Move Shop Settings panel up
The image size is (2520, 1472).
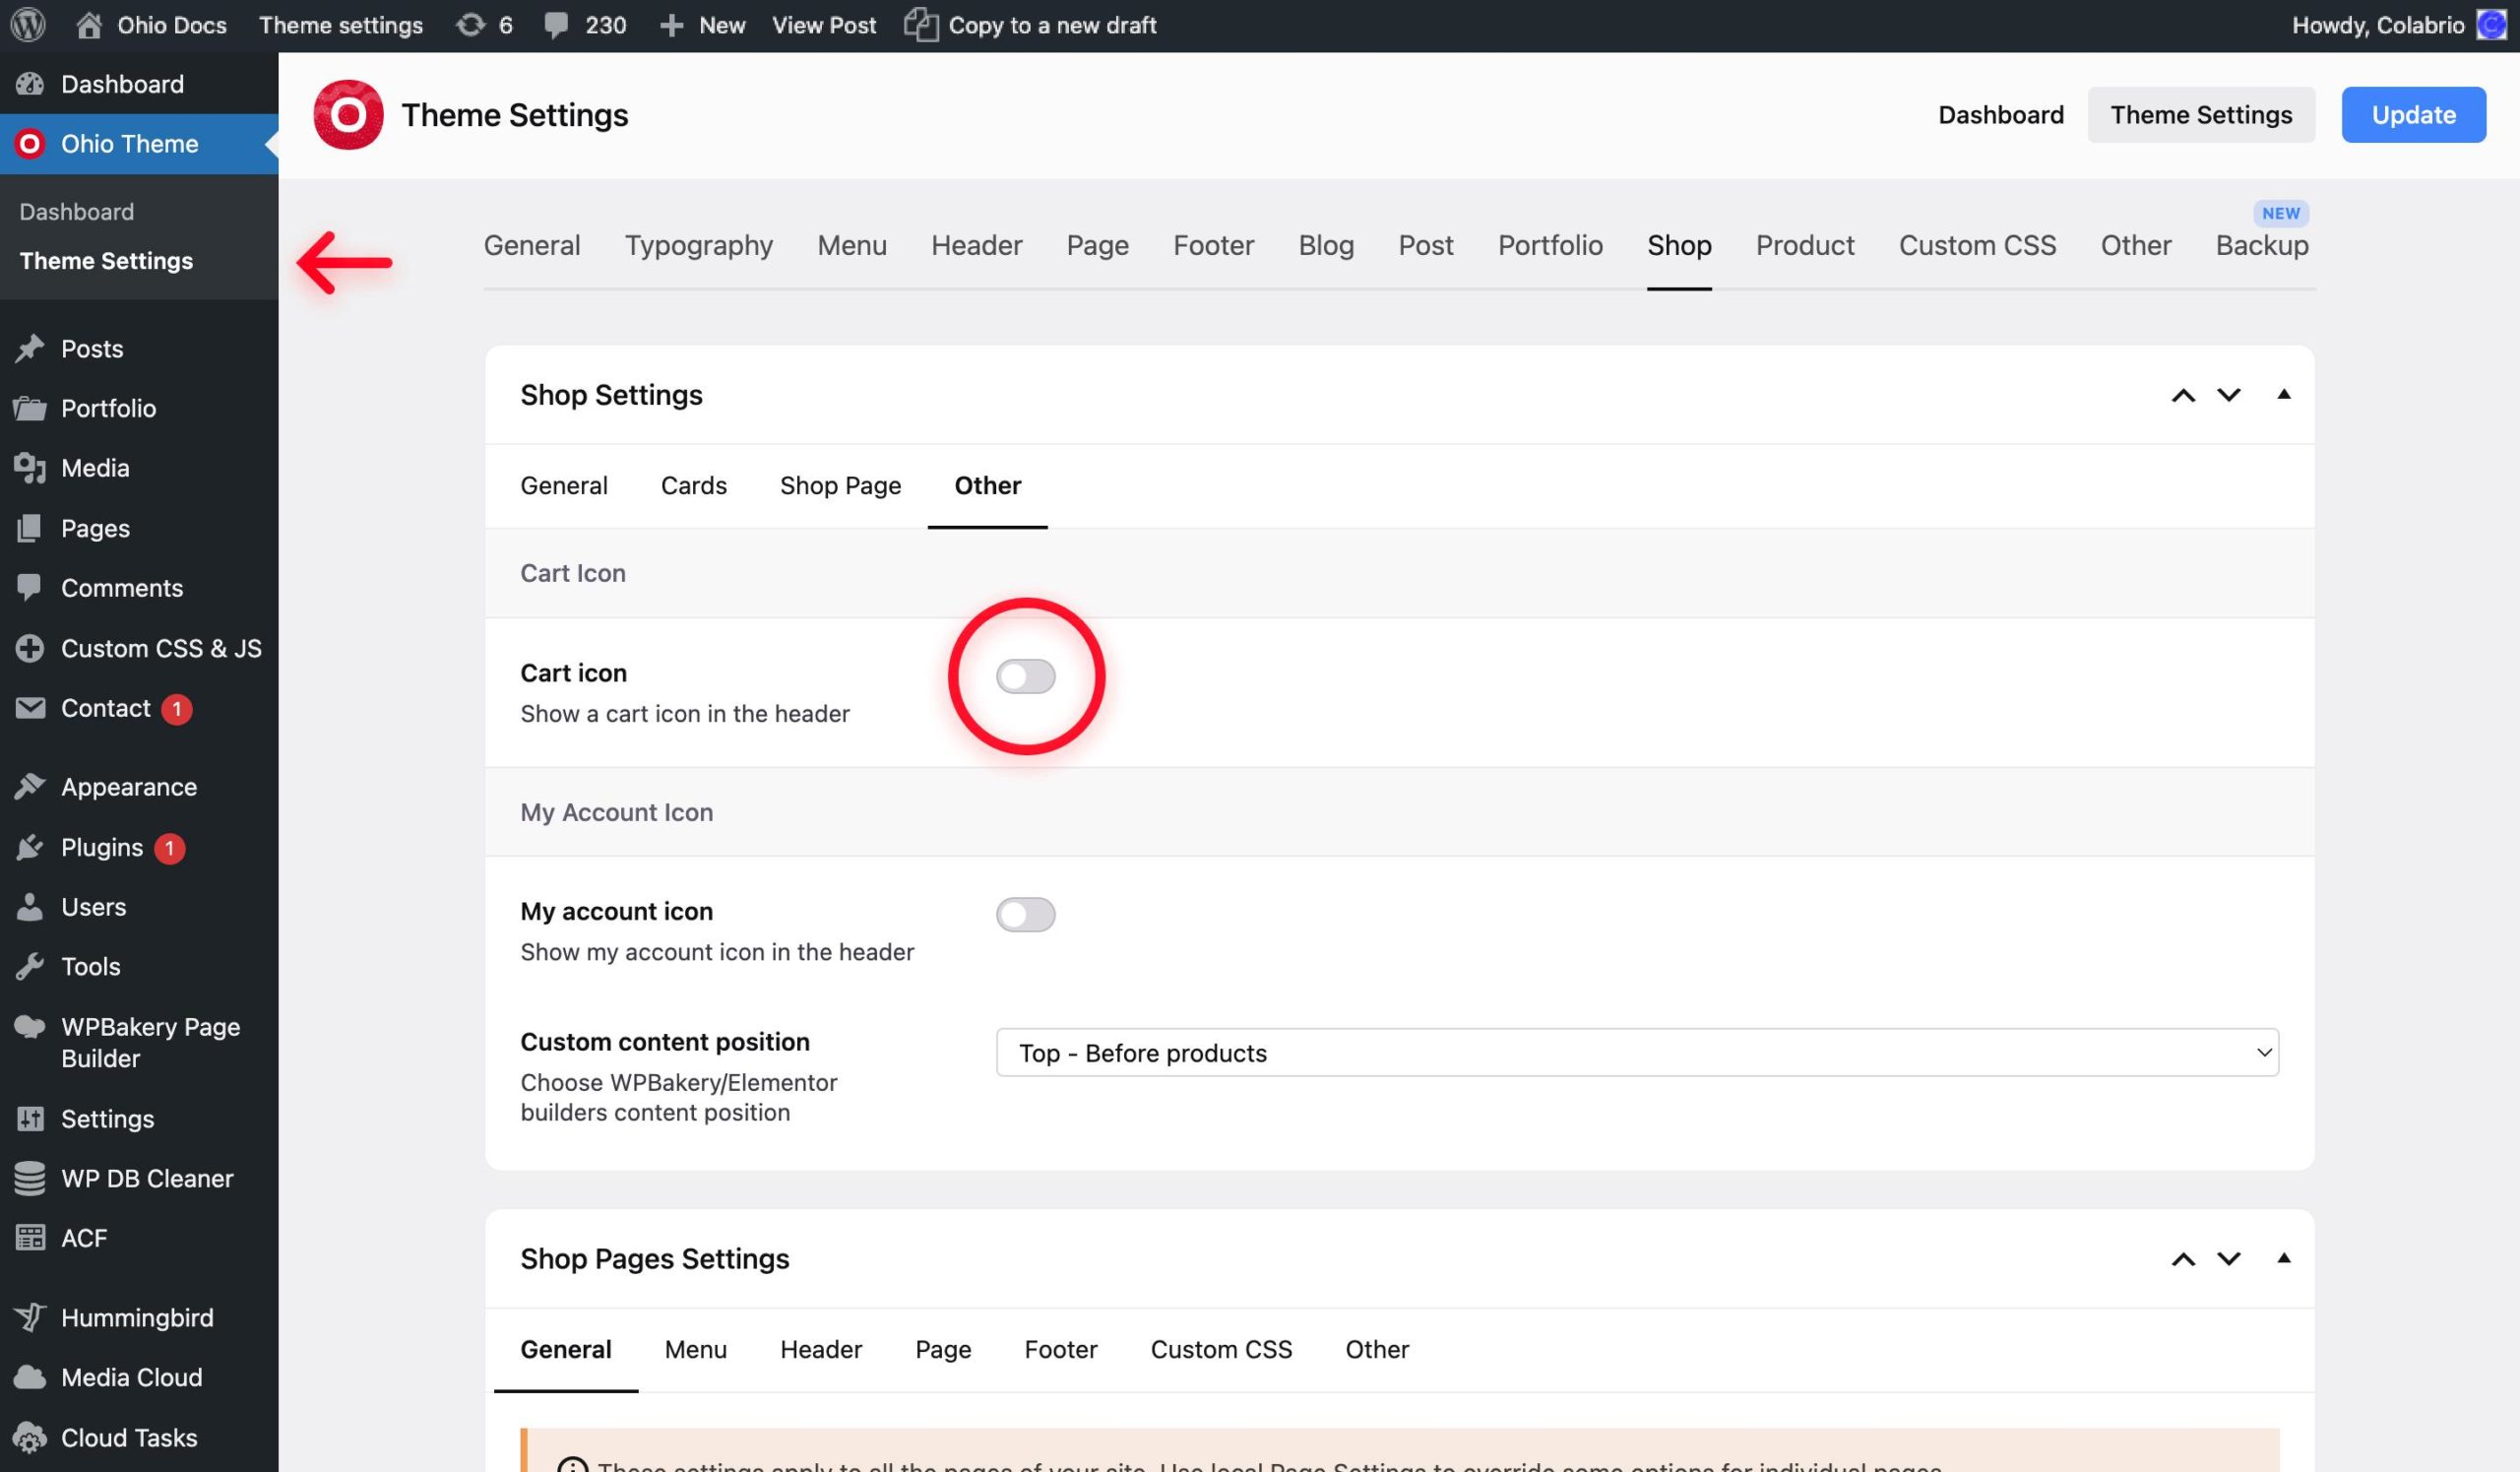pyautogui.click(x=2183, y=395)
